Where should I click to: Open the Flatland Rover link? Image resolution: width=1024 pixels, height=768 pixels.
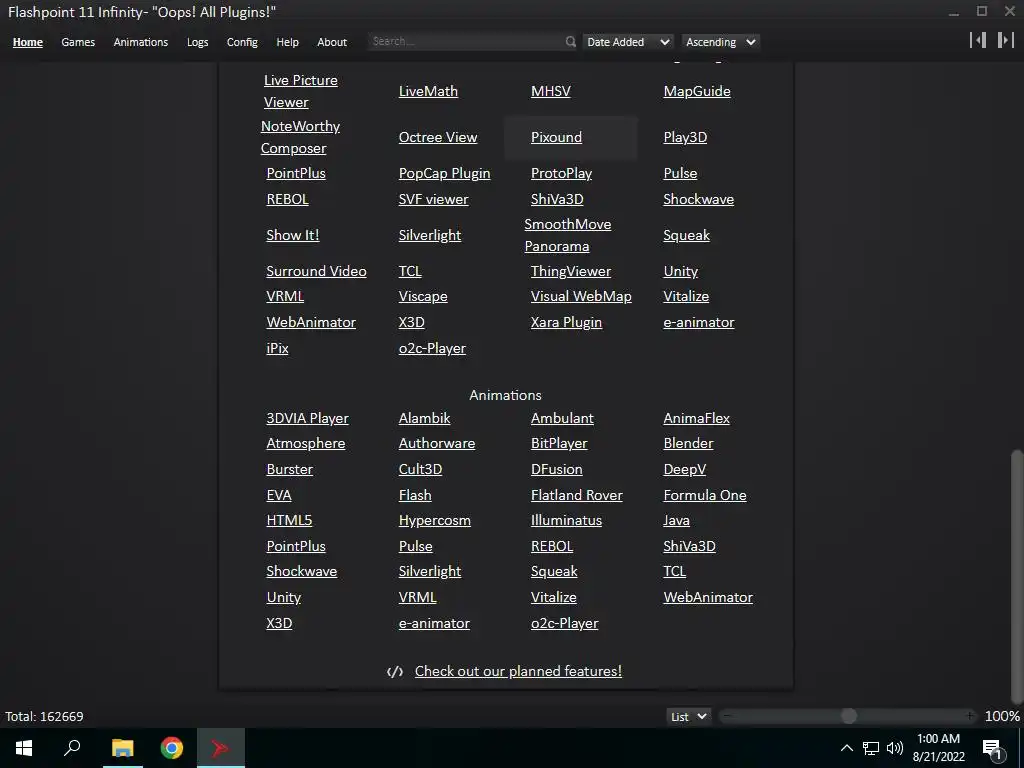[577, 495]
